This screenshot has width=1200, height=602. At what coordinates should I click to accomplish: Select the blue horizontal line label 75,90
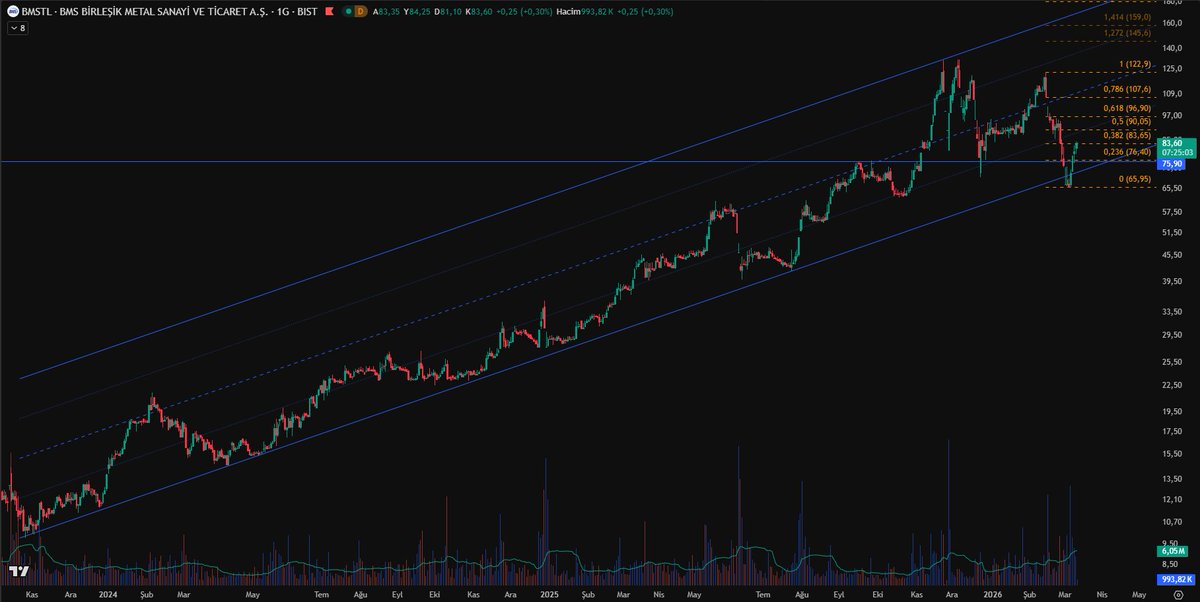[1170, 163]
